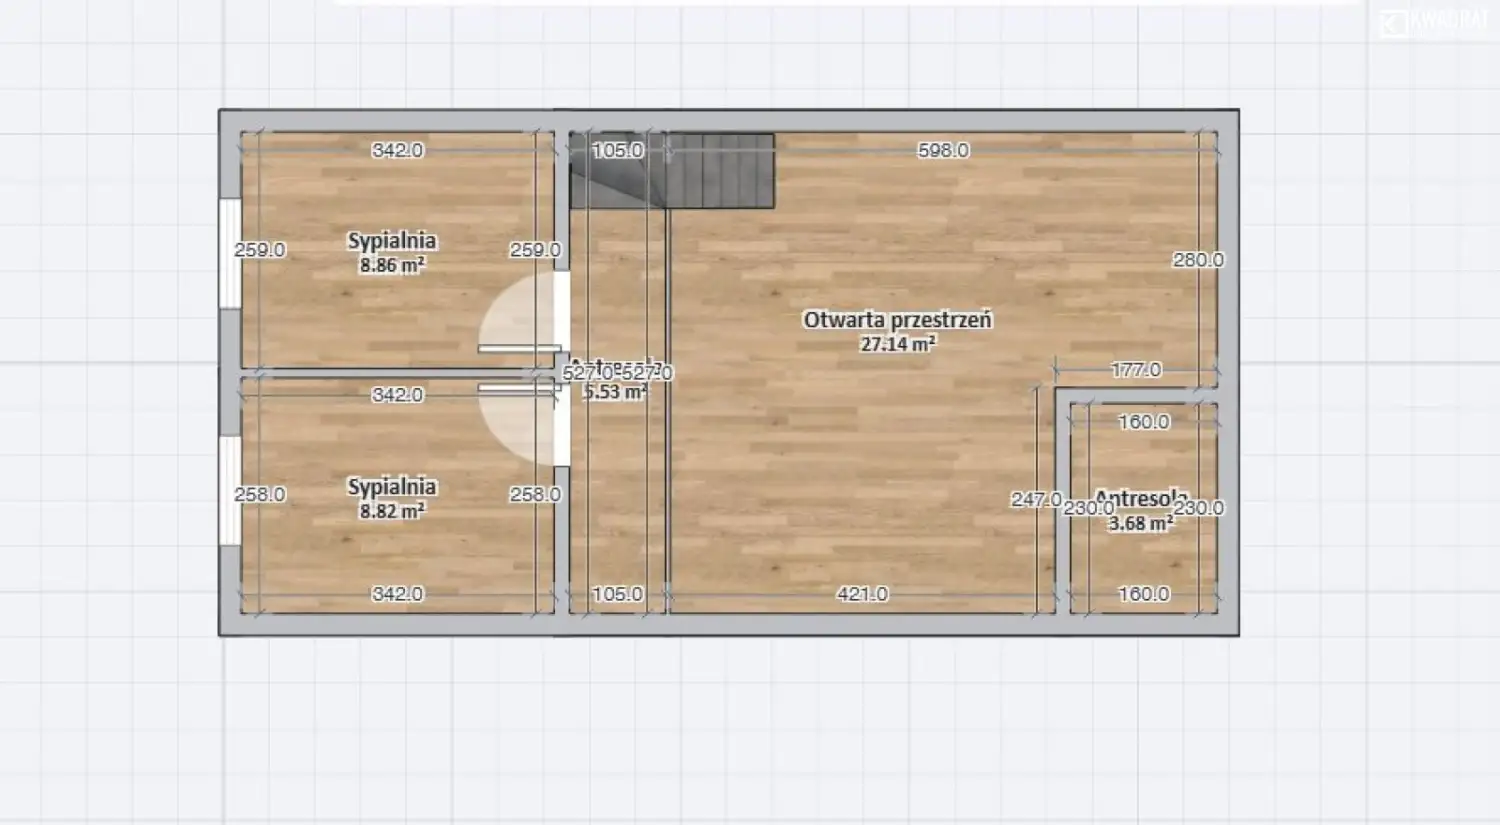Select the upper bedroom window
1500x825 pixels.
(x=230, y=253)
